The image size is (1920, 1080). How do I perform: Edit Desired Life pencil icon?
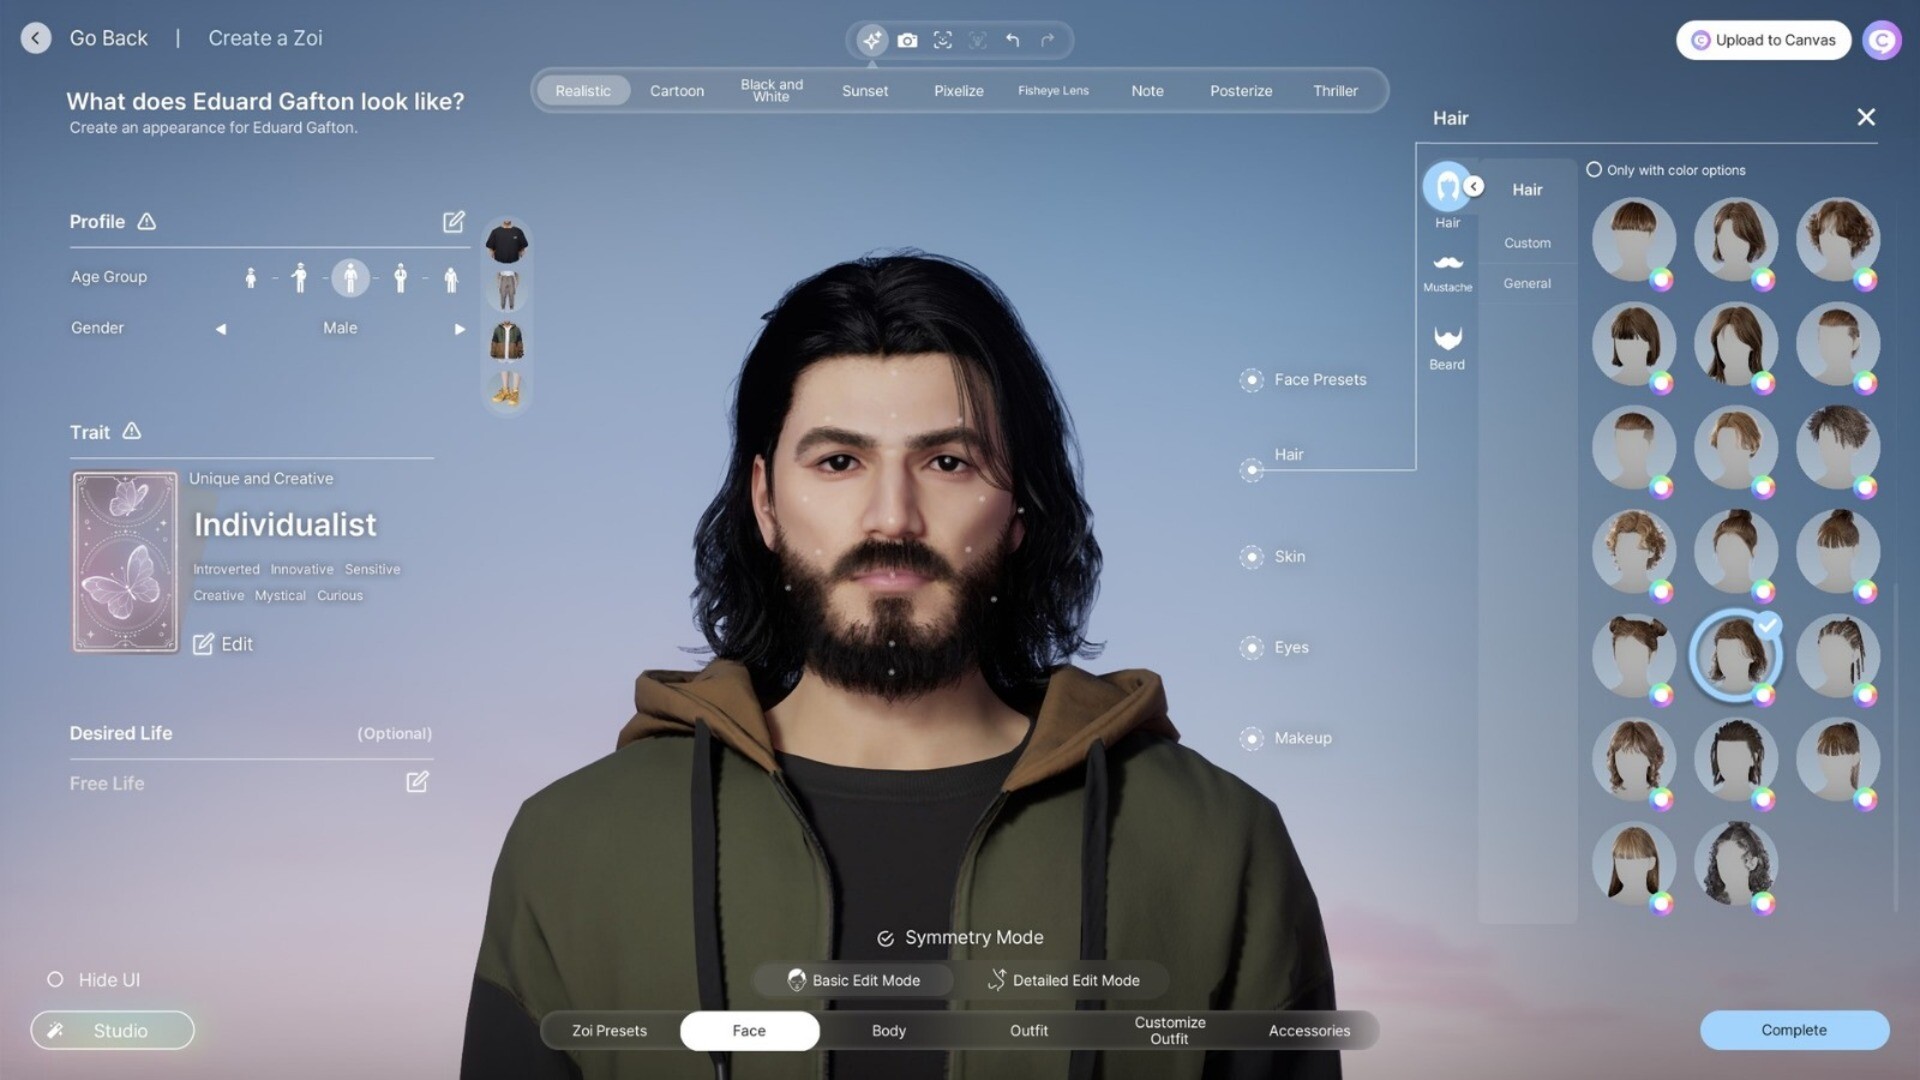(417, 782)
